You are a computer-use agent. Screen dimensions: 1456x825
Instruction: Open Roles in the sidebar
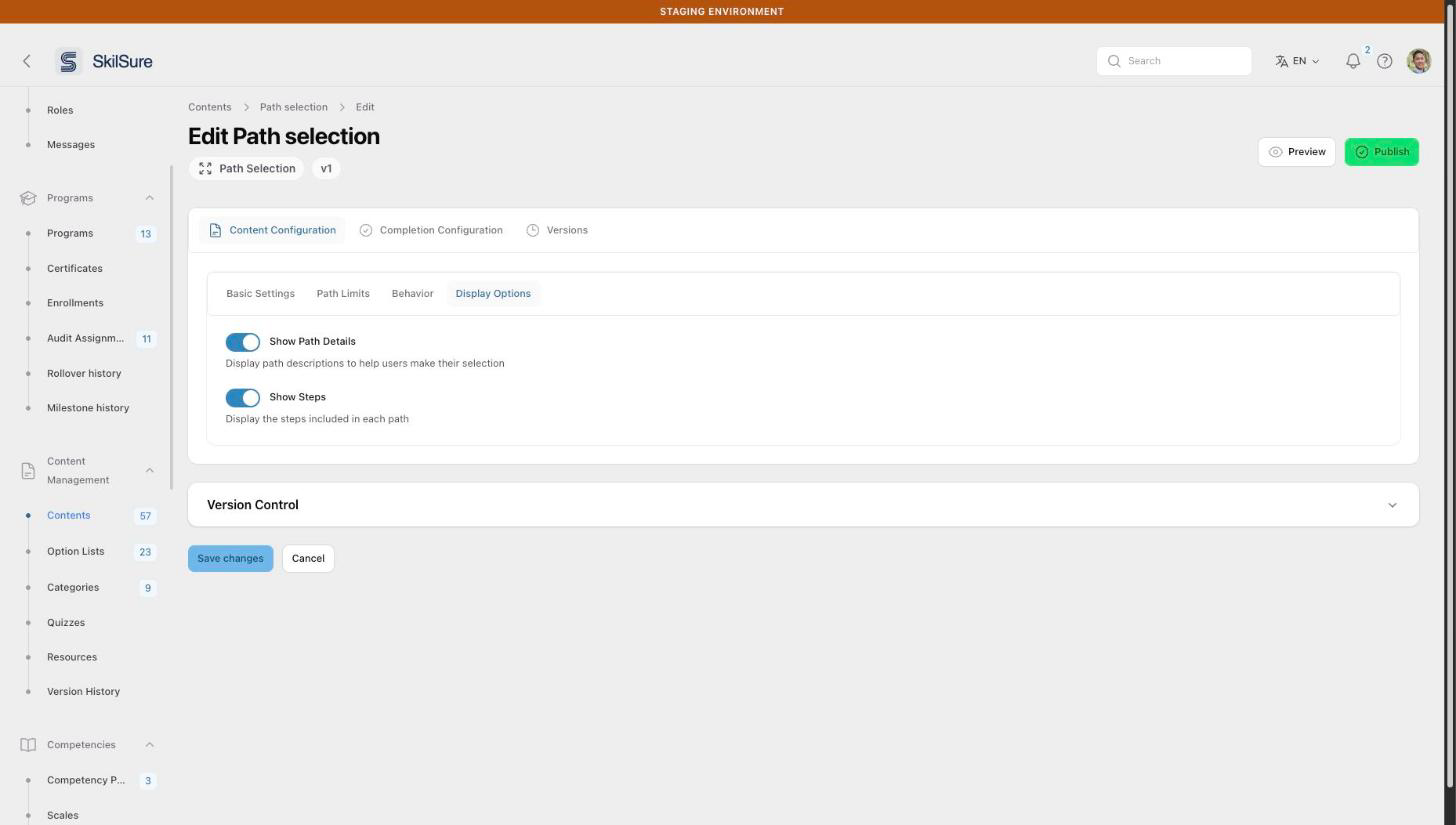coord(60,110)
